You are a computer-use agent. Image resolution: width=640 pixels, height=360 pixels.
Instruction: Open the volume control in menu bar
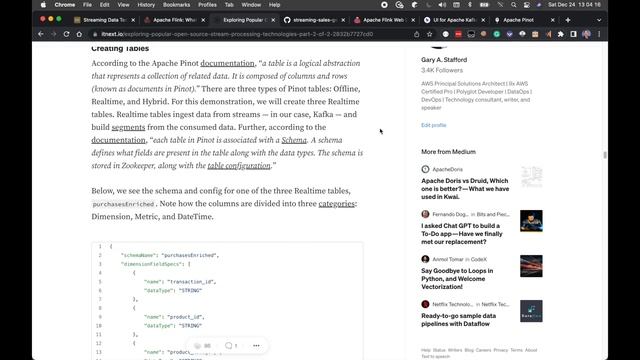coord(442,5)
